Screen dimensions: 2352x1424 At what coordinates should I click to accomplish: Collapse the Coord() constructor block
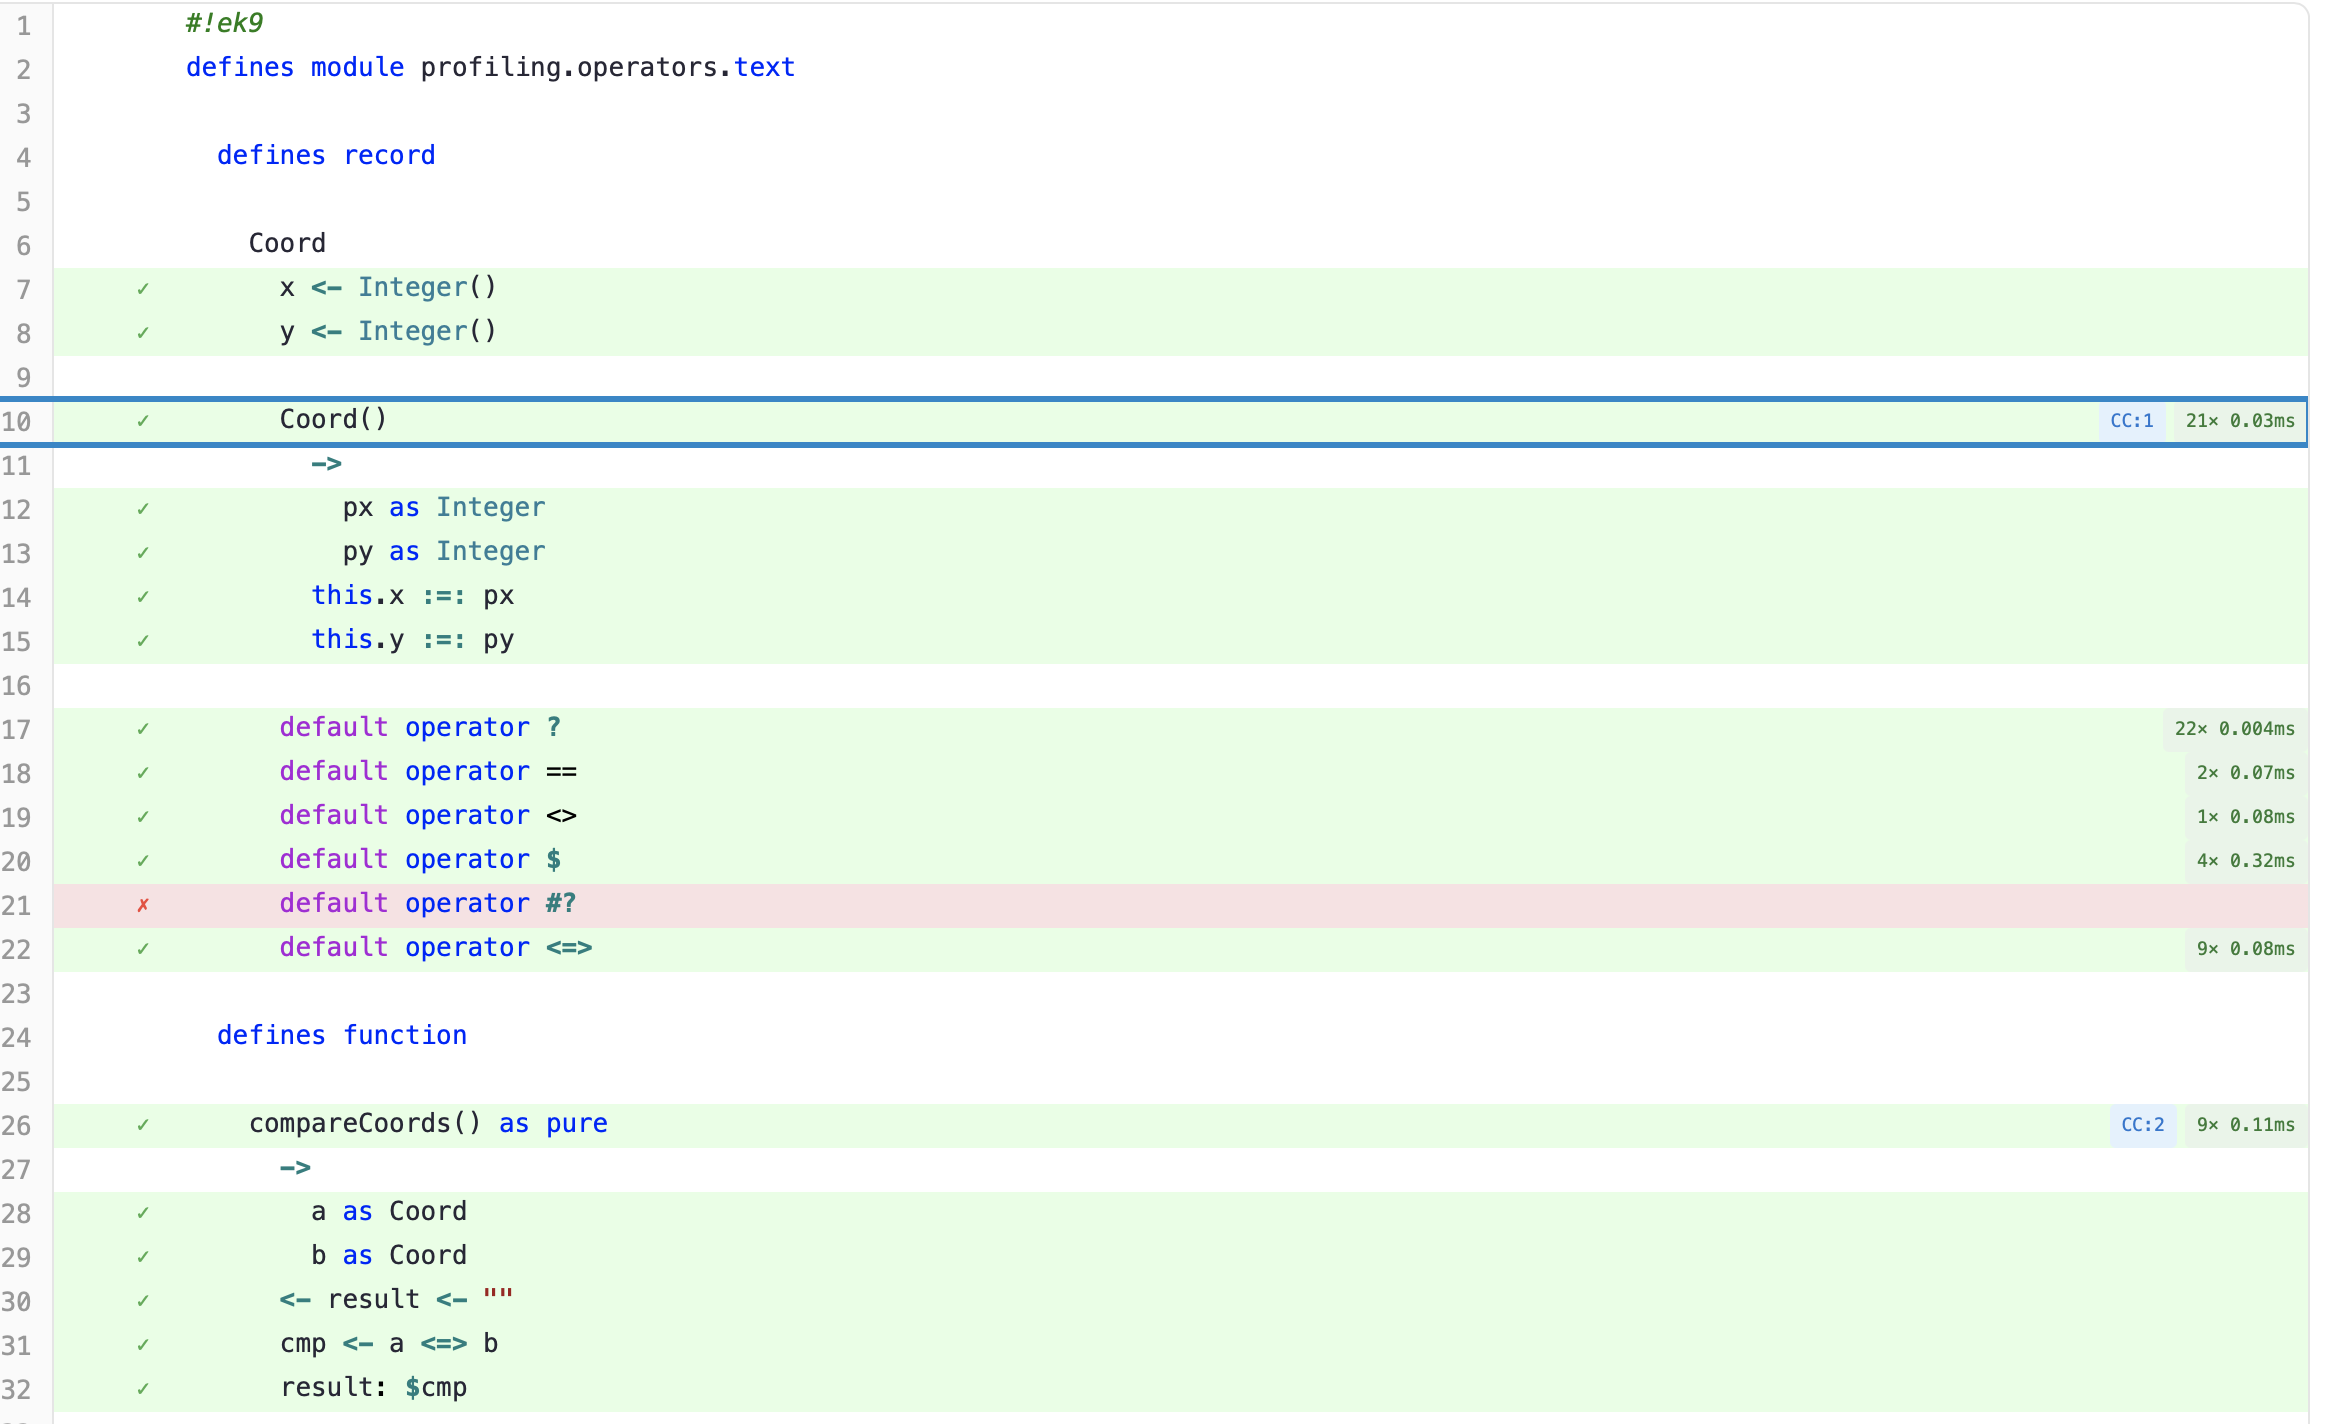[333, 419]
